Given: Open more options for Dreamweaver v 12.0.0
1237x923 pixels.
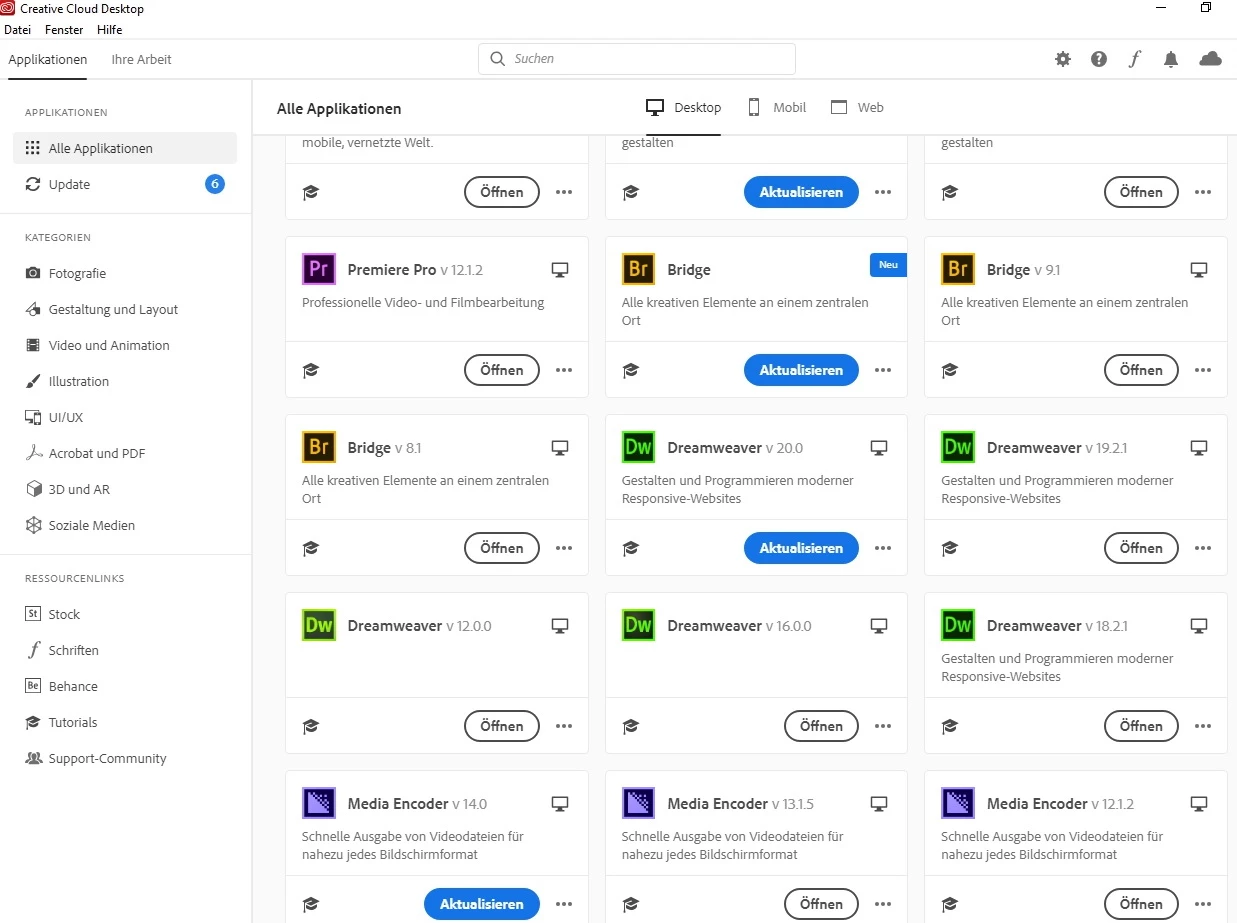Looking at the screenshot, I should (x=564, y=726).
